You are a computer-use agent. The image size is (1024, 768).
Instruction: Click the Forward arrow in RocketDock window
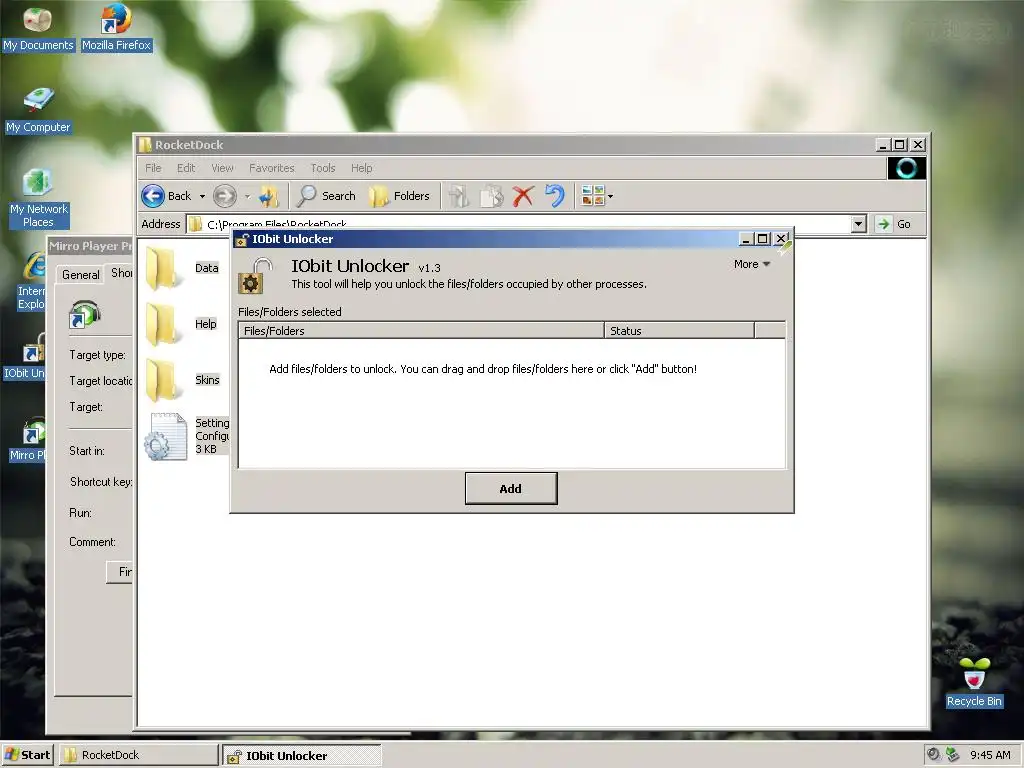point(225,196)
